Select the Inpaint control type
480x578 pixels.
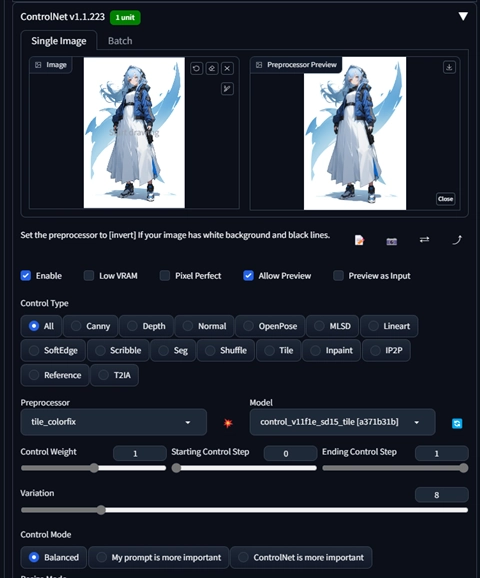tap(331, 351)
